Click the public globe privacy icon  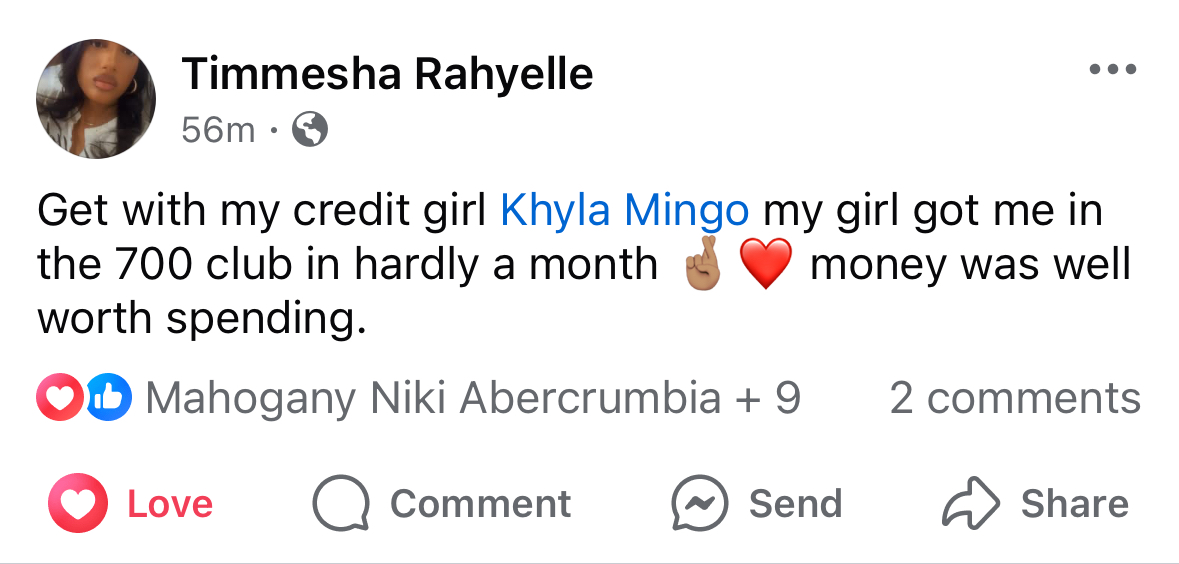tap(310, 129)
